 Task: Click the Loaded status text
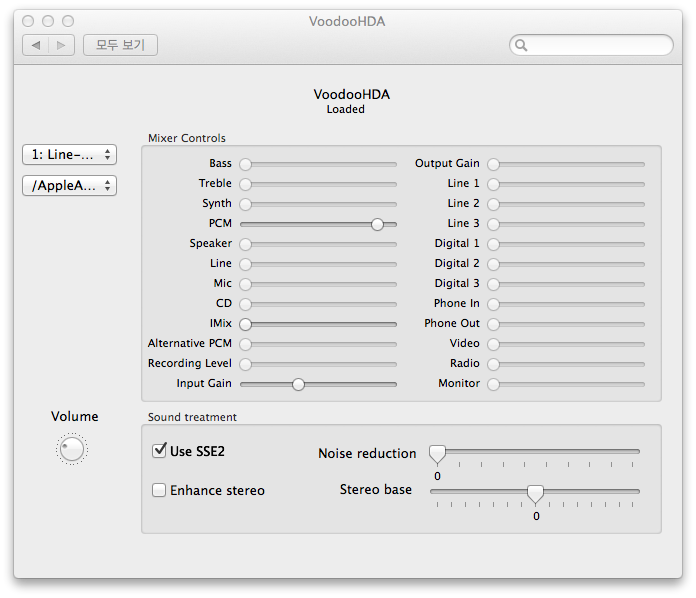(x=346, y=109)
